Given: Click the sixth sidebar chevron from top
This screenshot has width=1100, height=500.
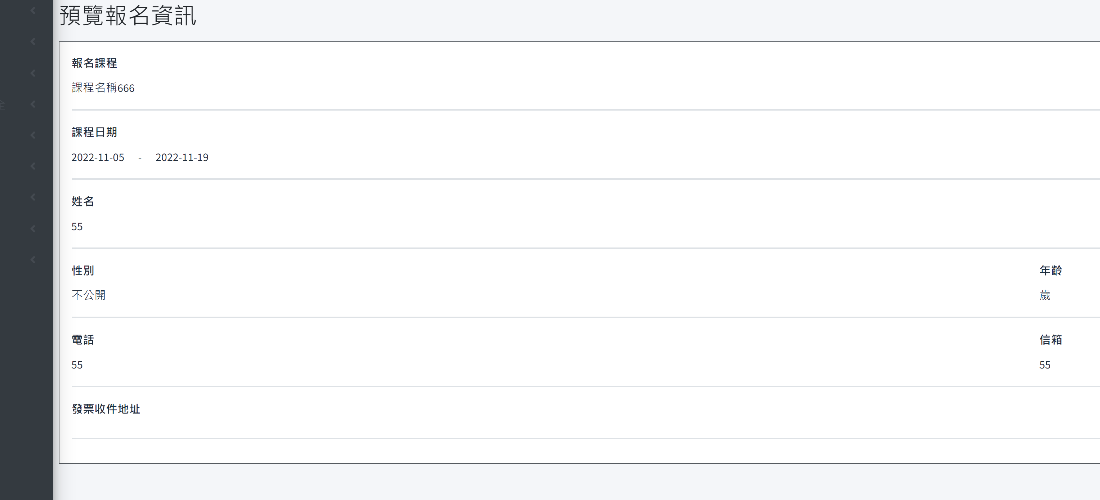Looking at the screenshot, I should pyautogui.click(x=33, y=166).
